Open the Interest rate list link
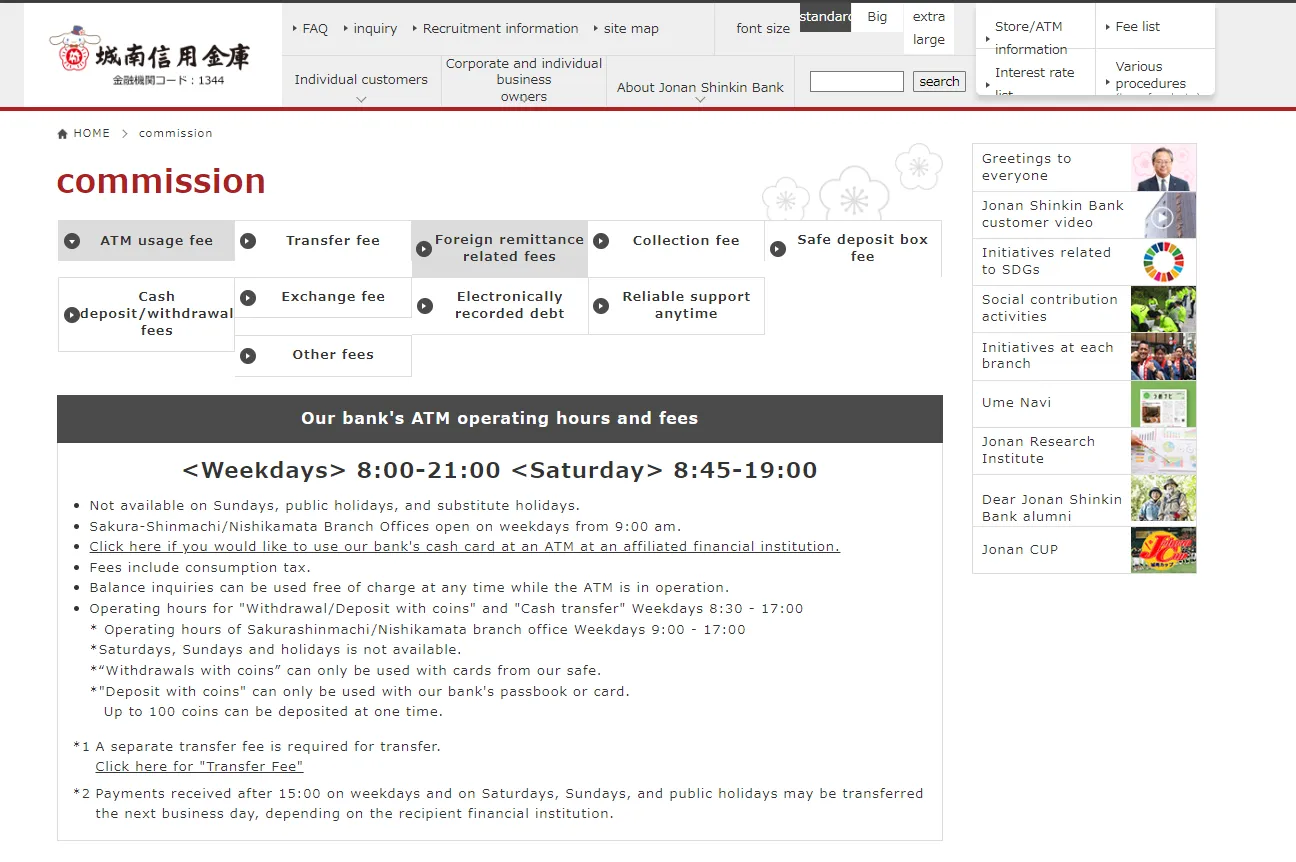1296x862 pixels. tap(1034, 80)
